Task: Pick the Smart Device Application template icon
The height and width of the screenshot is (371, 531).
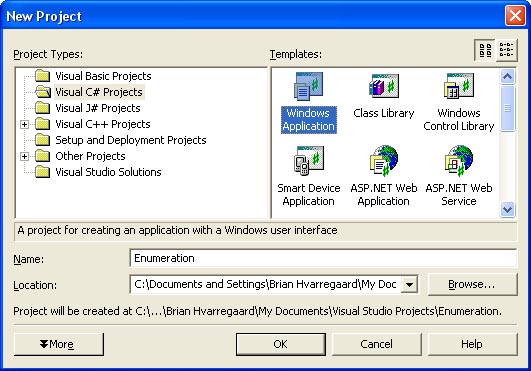Action: click(309, 160)
